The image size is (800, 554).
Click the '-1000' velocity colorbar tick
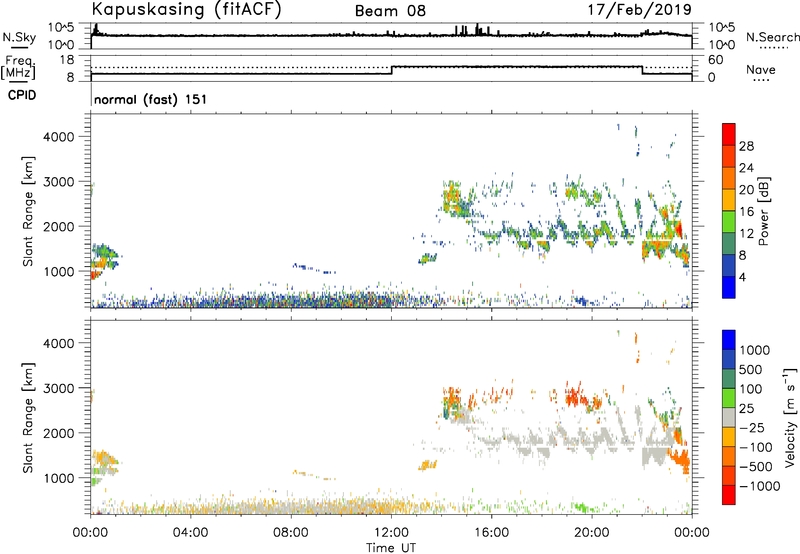pos(759,486)
